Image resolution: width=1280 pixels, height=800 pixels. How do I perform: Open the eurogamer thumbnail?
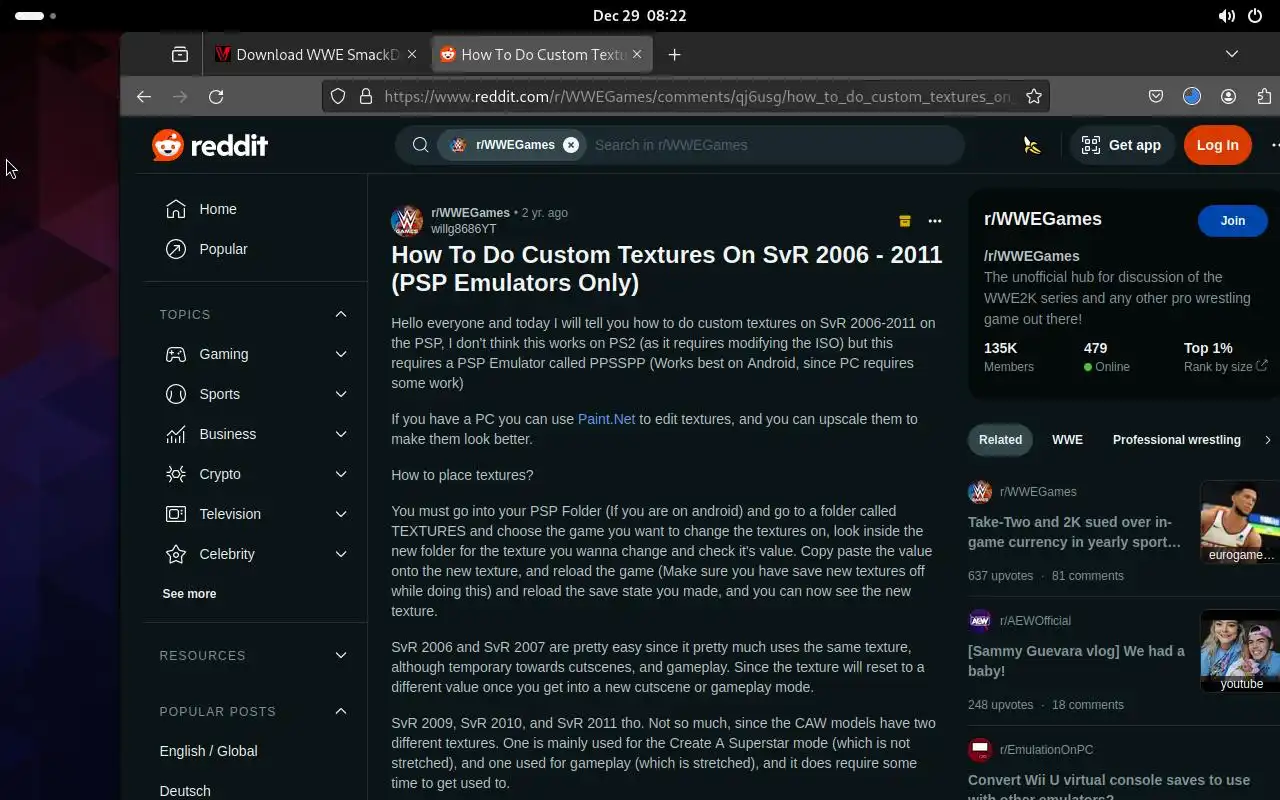point(1240,522)
